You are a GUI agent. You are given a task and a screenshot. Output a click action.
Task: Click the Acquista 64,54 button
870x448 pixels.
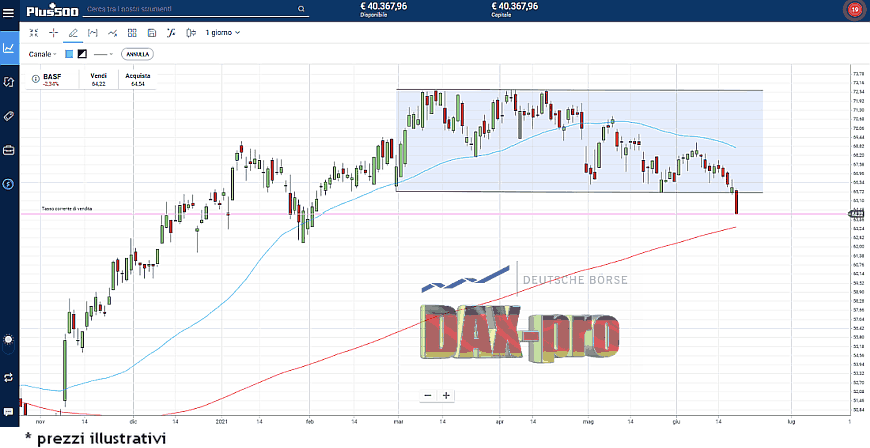(138, 79)
